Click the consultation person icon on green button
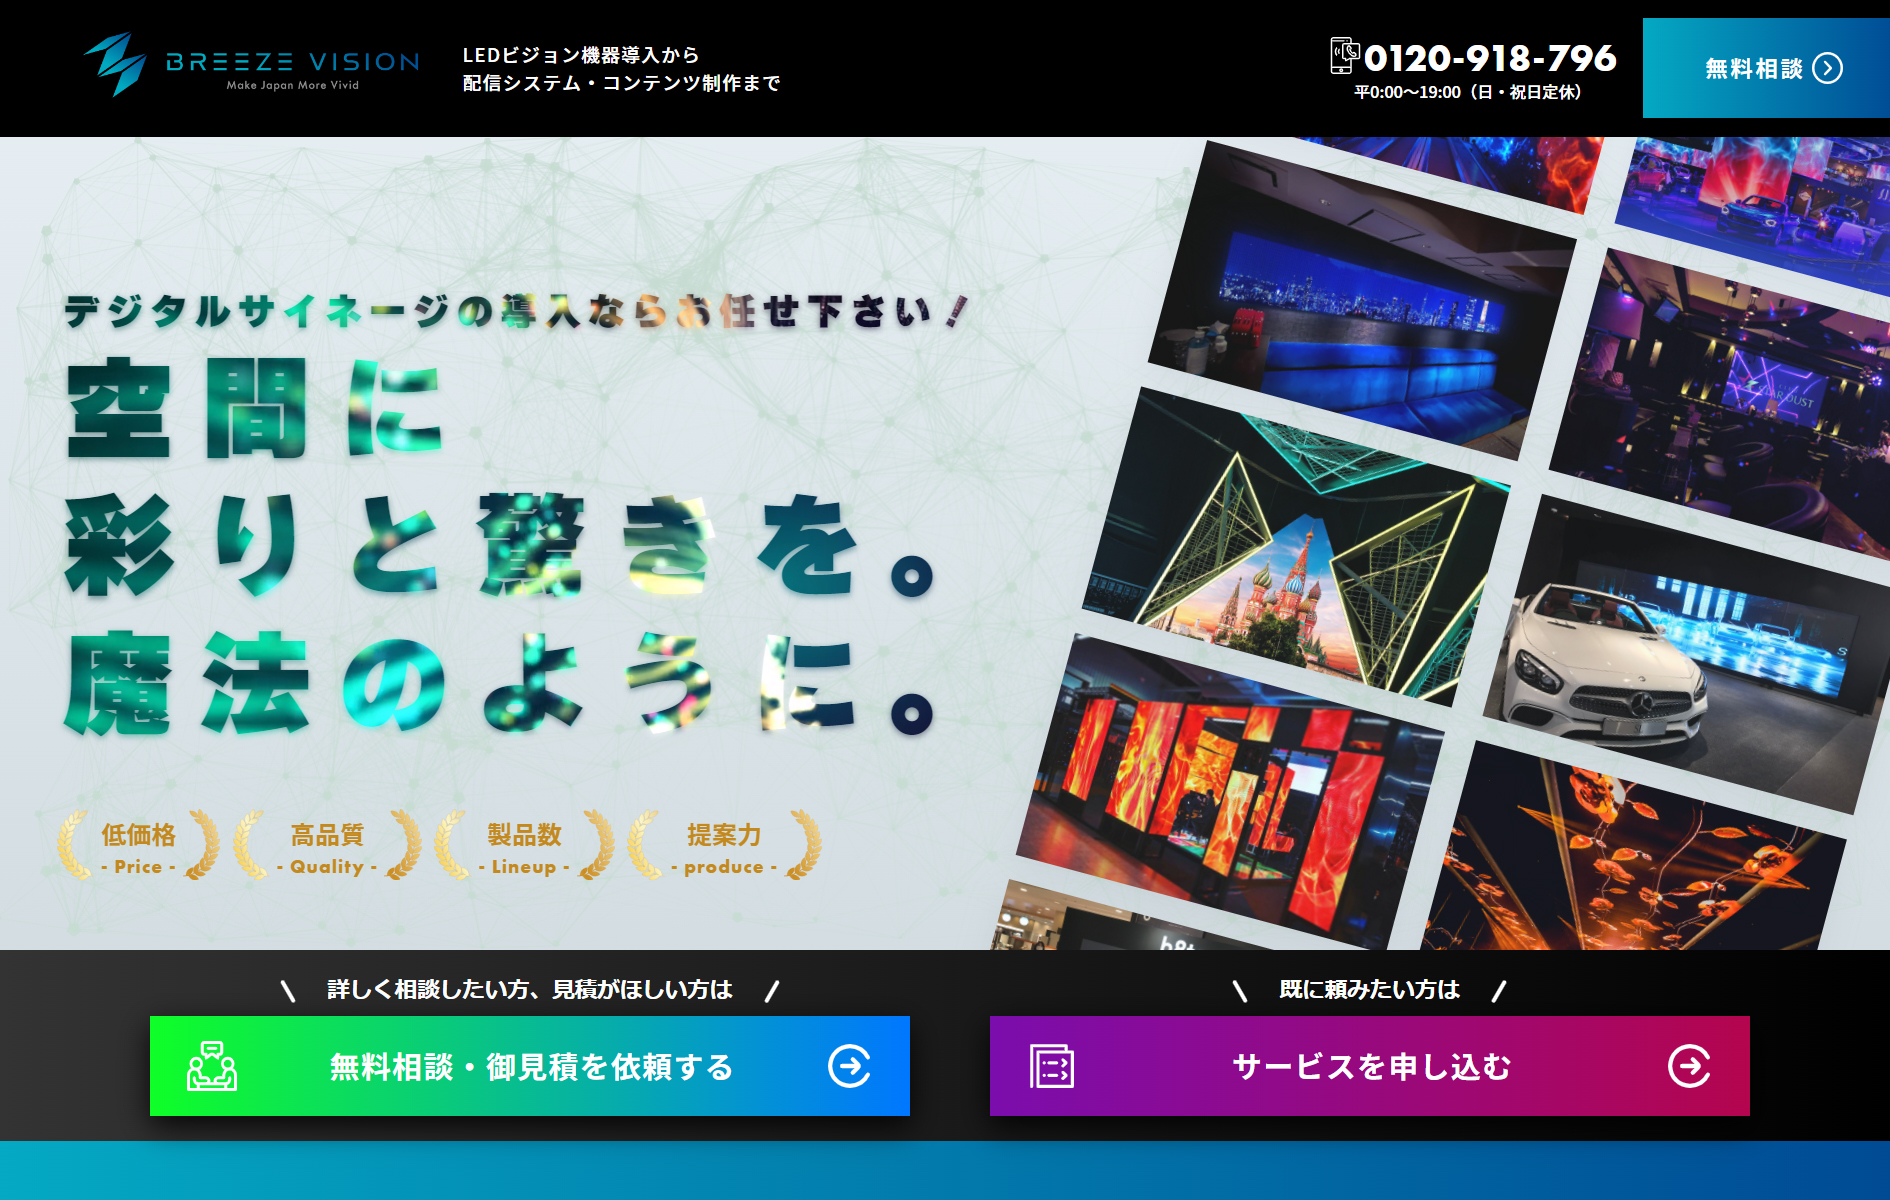The width and height of the screenshot is (1890, 1200). point(212,1066)
